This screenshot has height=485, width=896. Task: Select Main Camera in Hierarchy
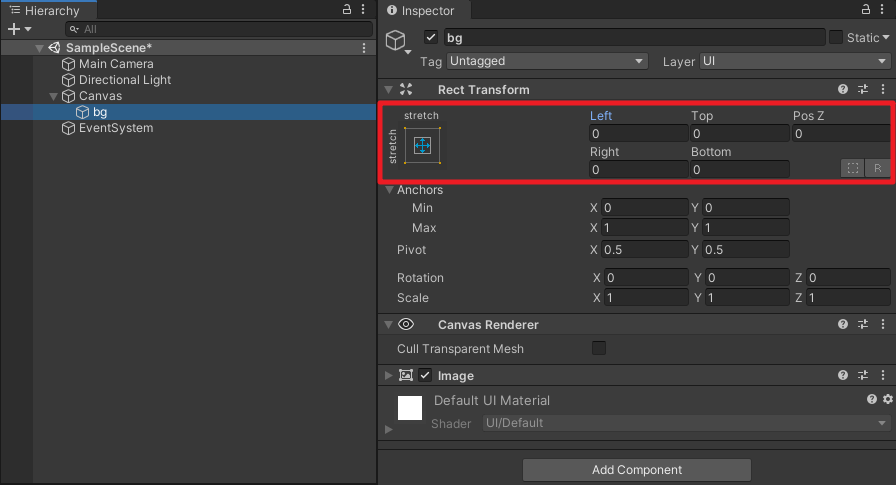[116, 64]
